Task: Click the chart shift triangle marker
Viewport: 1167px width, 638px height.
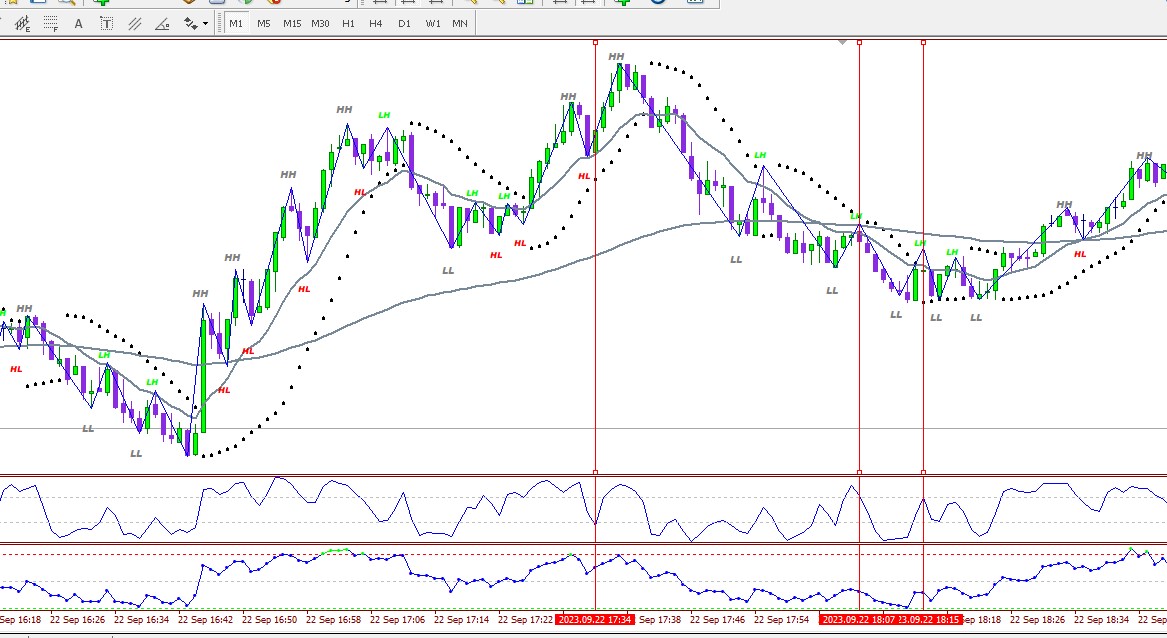Action: tap(843, 42)
